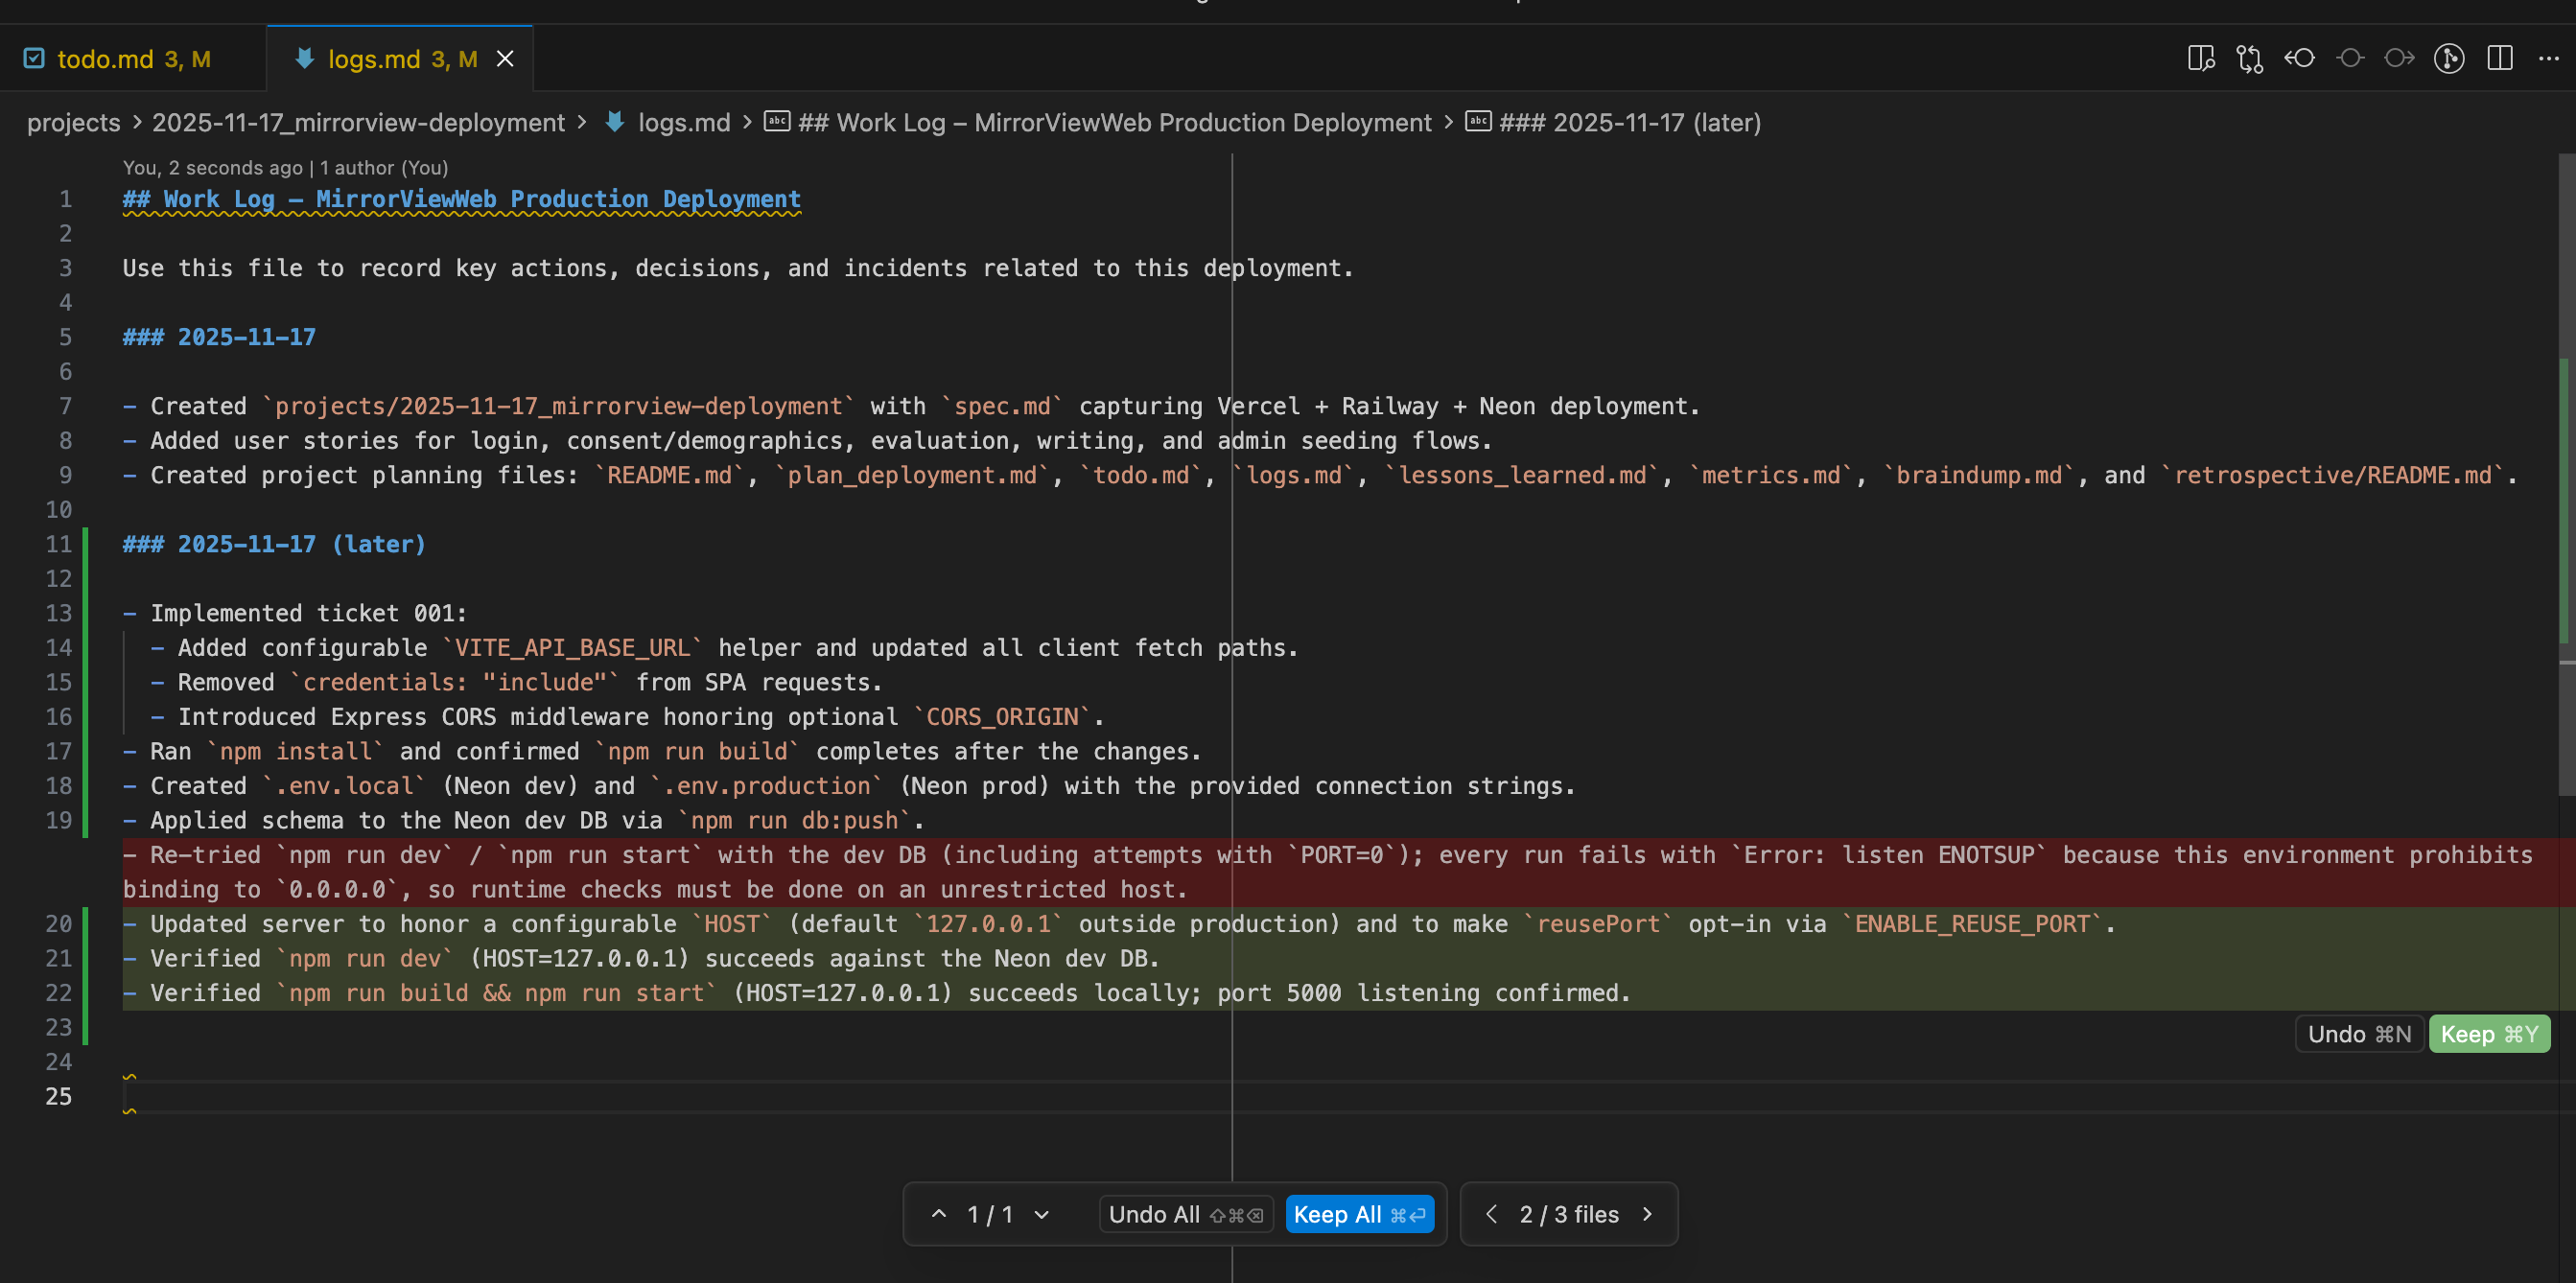The width and height of the screenshot is (2576, 1283).
Task: Open next revision with circle-arrow icon
Action: [x=2399, y=59]
